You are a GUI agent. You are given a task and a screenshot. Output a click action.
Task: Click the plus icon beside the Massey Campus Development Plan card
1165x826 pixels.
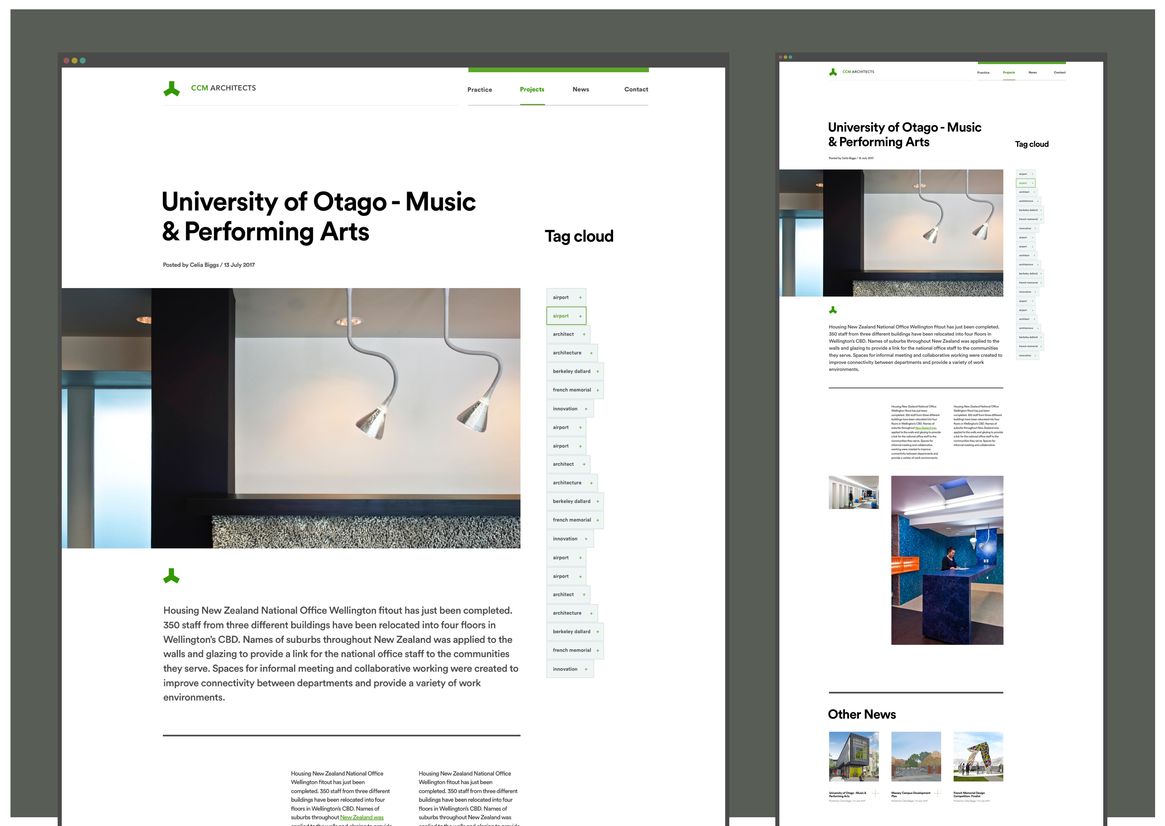tap(937, 793)
